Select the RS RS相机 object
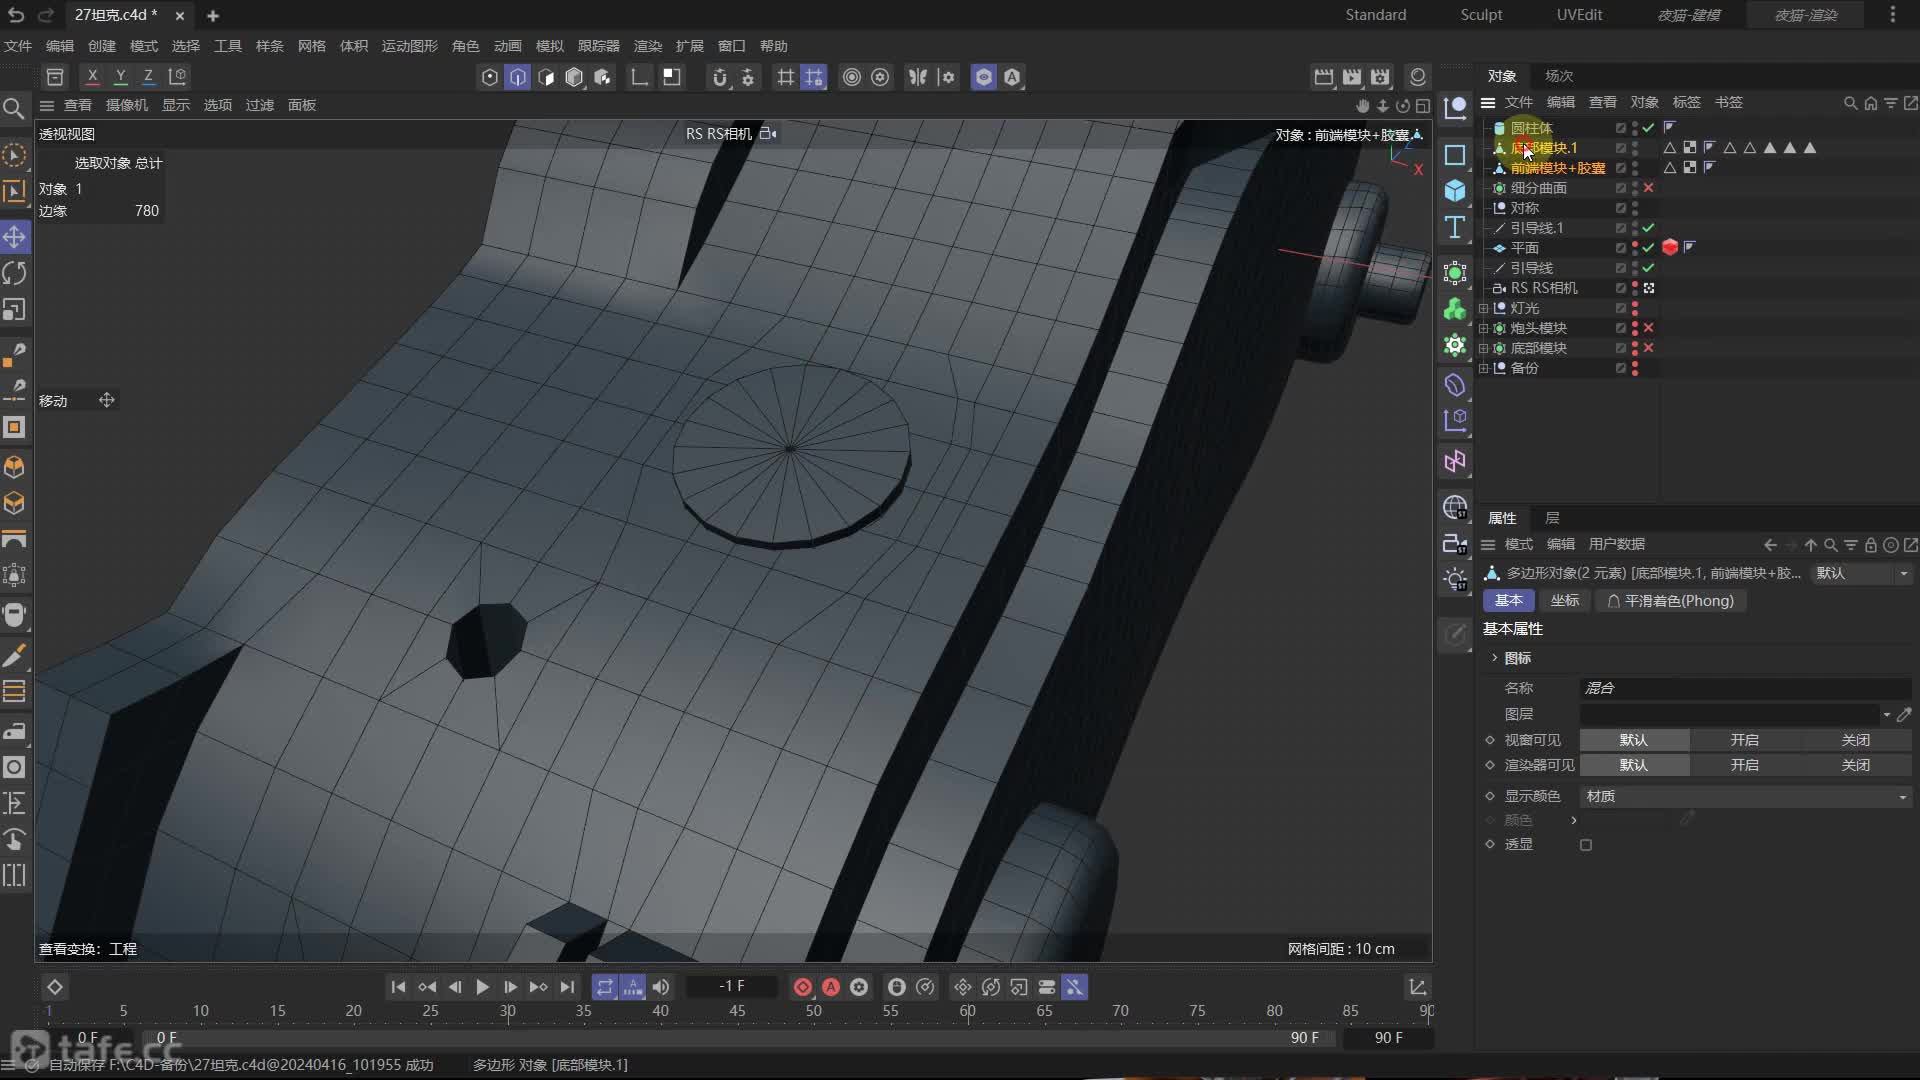 tap(1544, 288)
